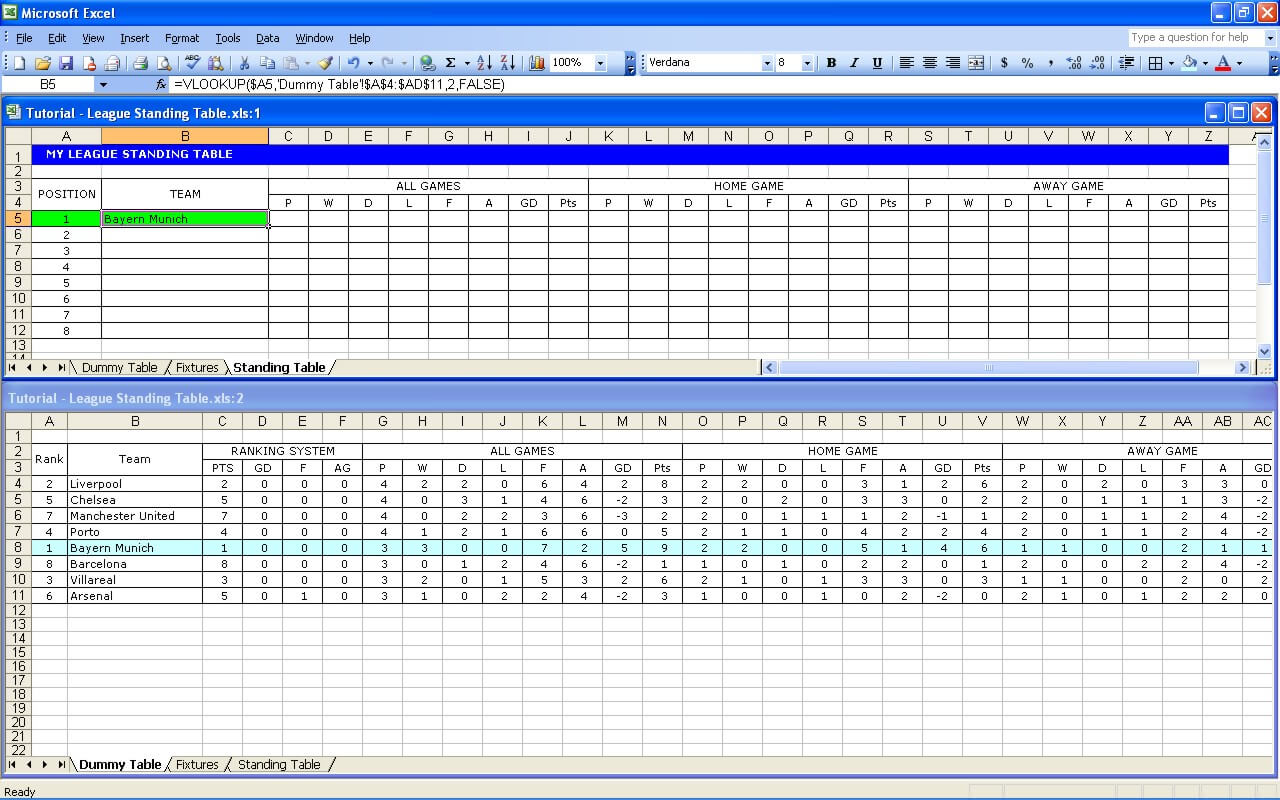The image size is (1280, 800).
Task: Click the vertical scrollbar down arrow in top window
Action: coord(1264,351)
